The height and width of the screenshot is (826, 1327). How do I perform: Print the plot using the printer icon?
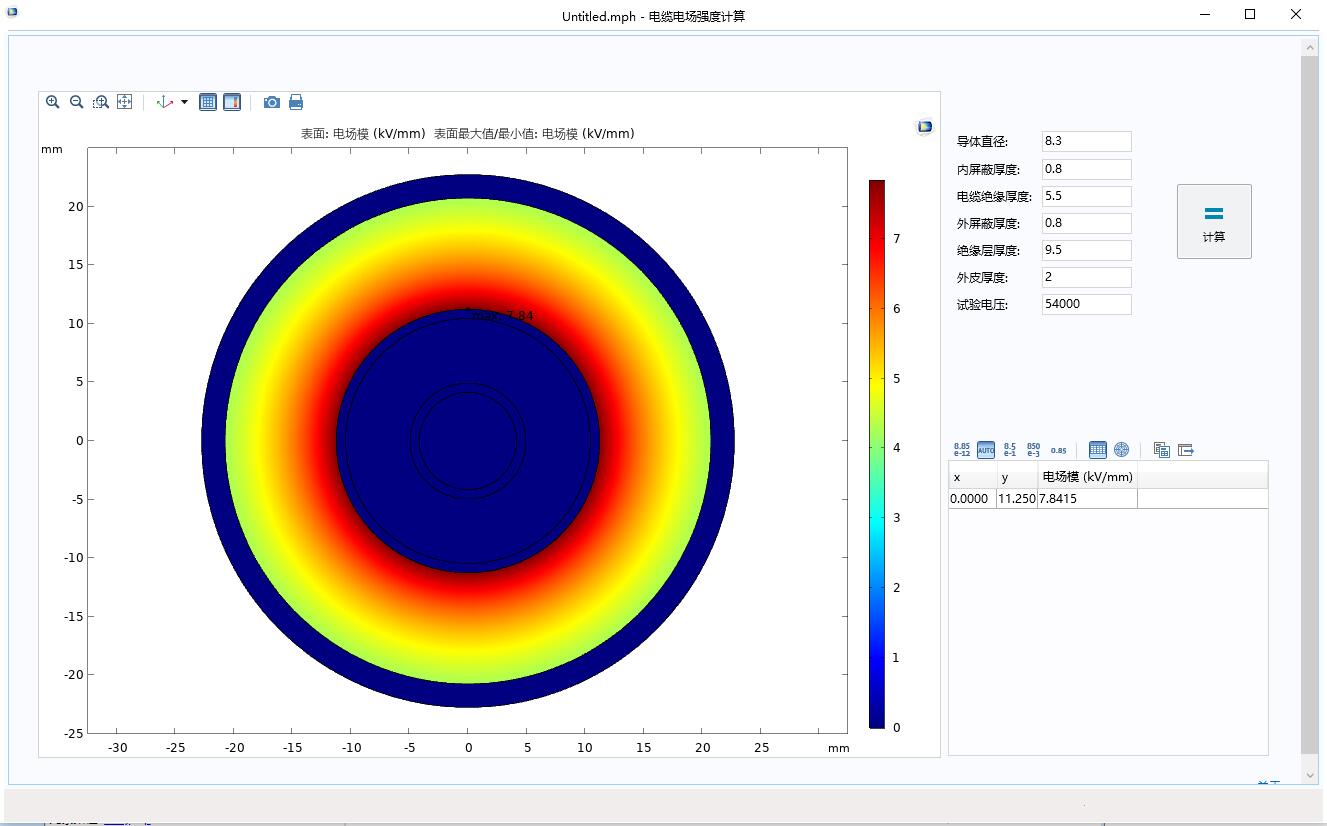[x=296, y=102]
